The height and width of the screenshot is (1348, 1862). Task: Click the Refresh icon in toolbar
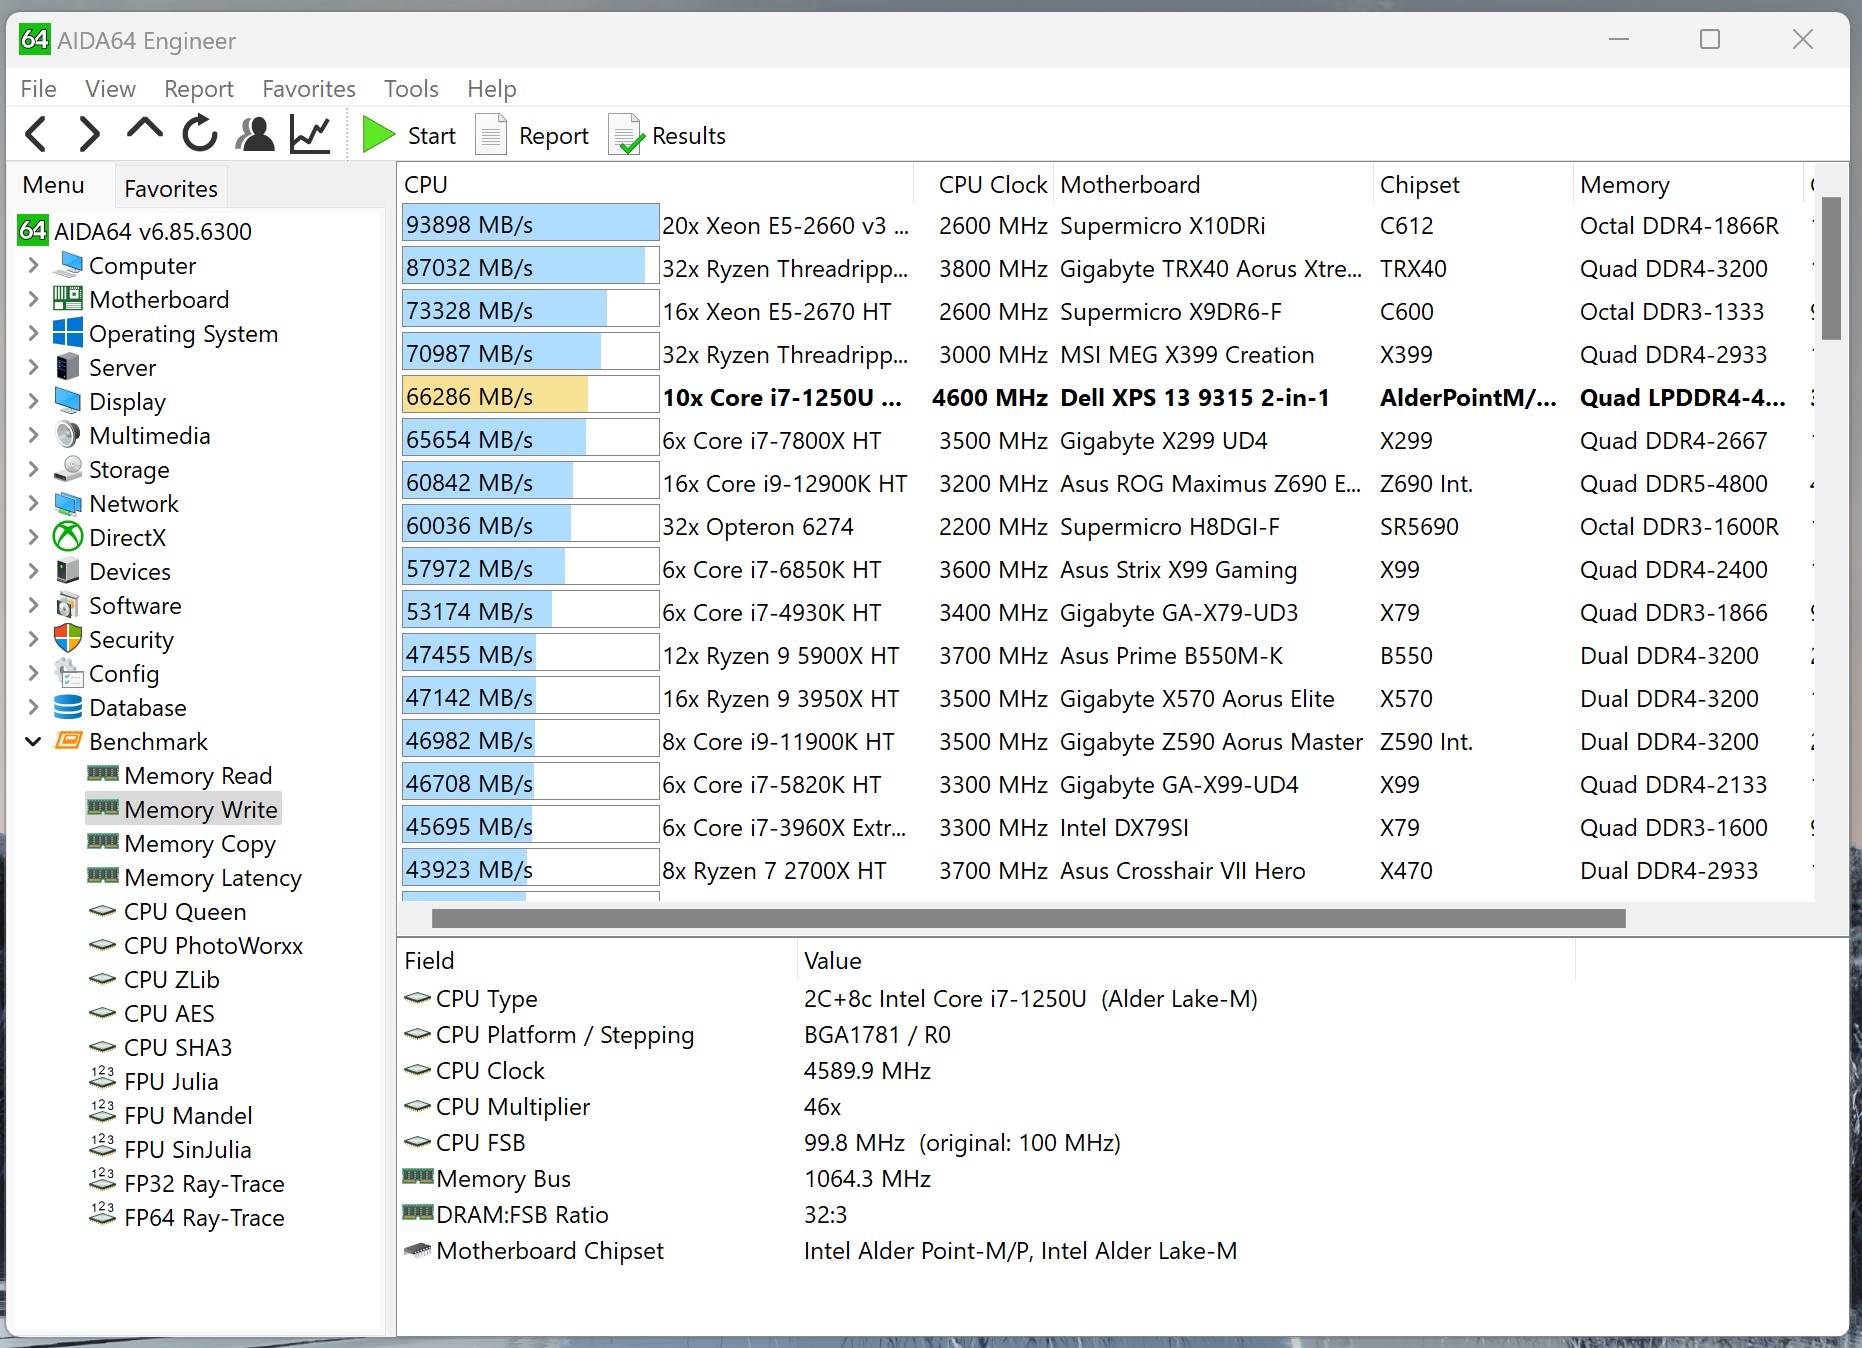[x=200, y=133]
